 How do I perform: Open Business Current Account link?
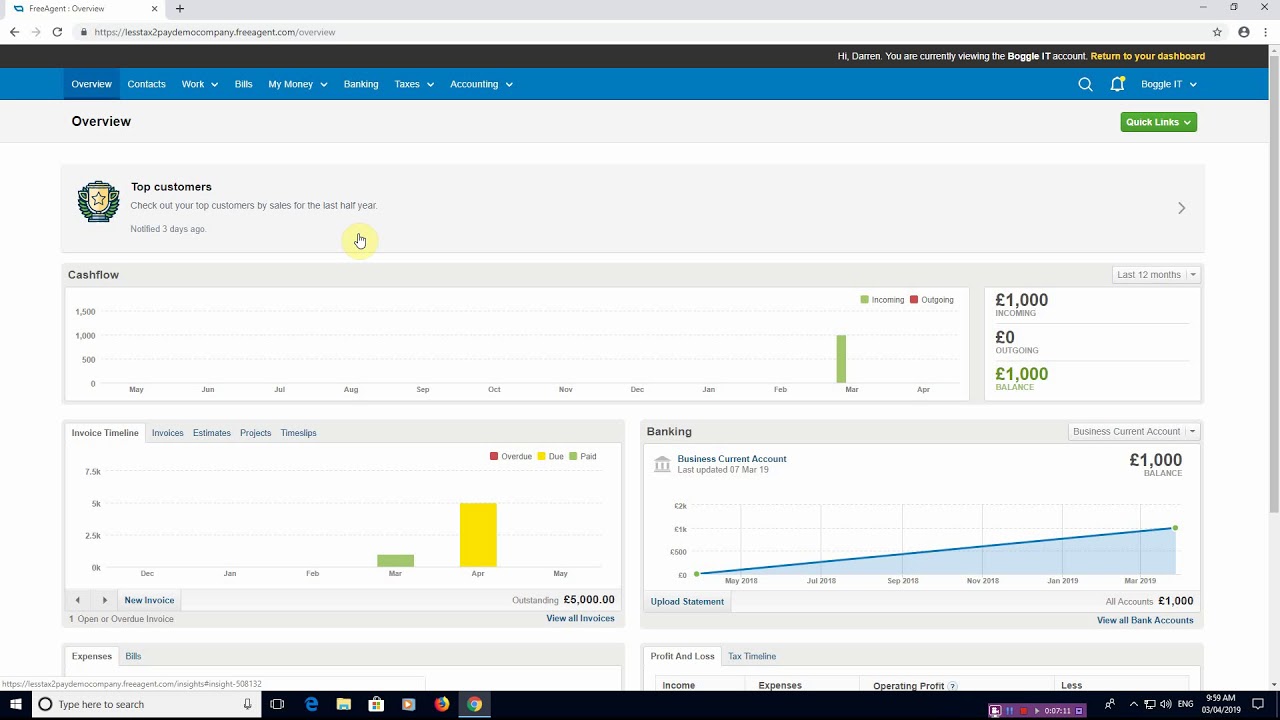coord(732,459)
